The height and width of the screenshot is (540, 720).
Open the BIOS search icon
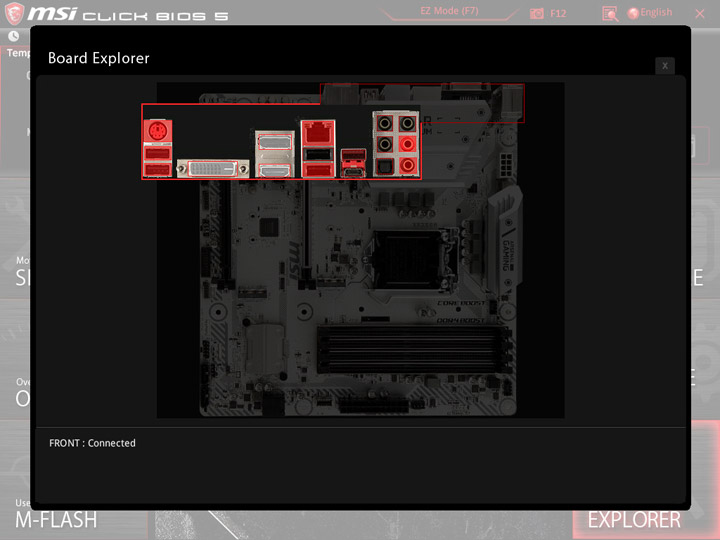tap(610, 14)
